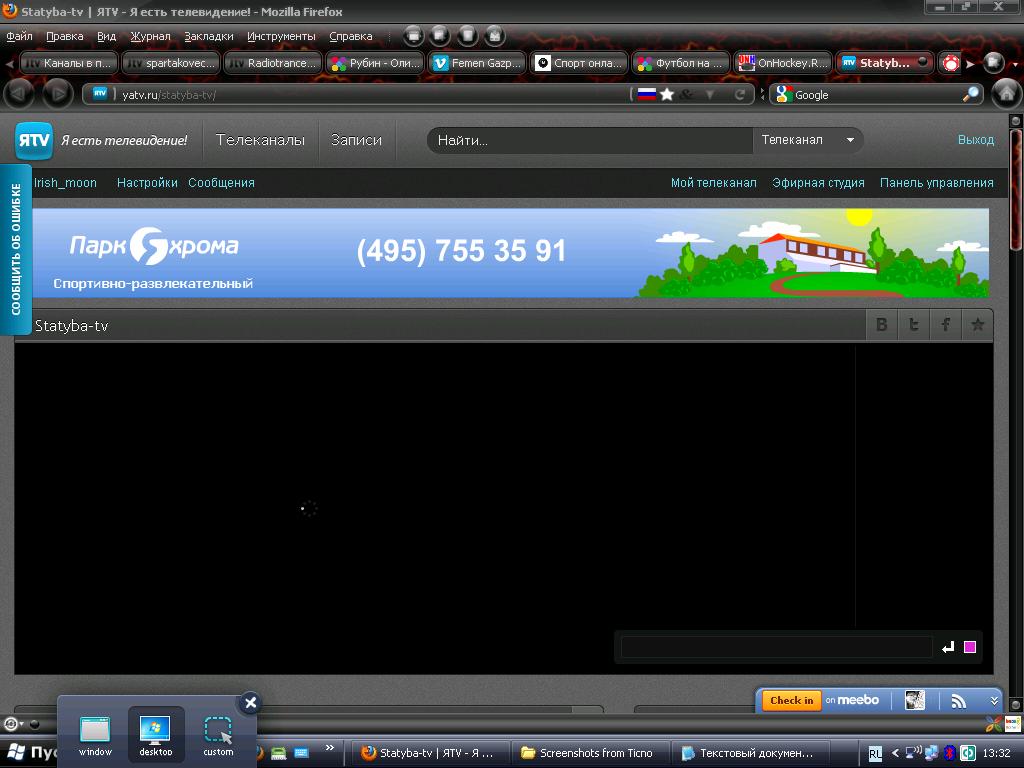The image size is (1024, 768).
Task: Click the fourth round toolbar button next to the Справка menu
Action: (495, 35)
